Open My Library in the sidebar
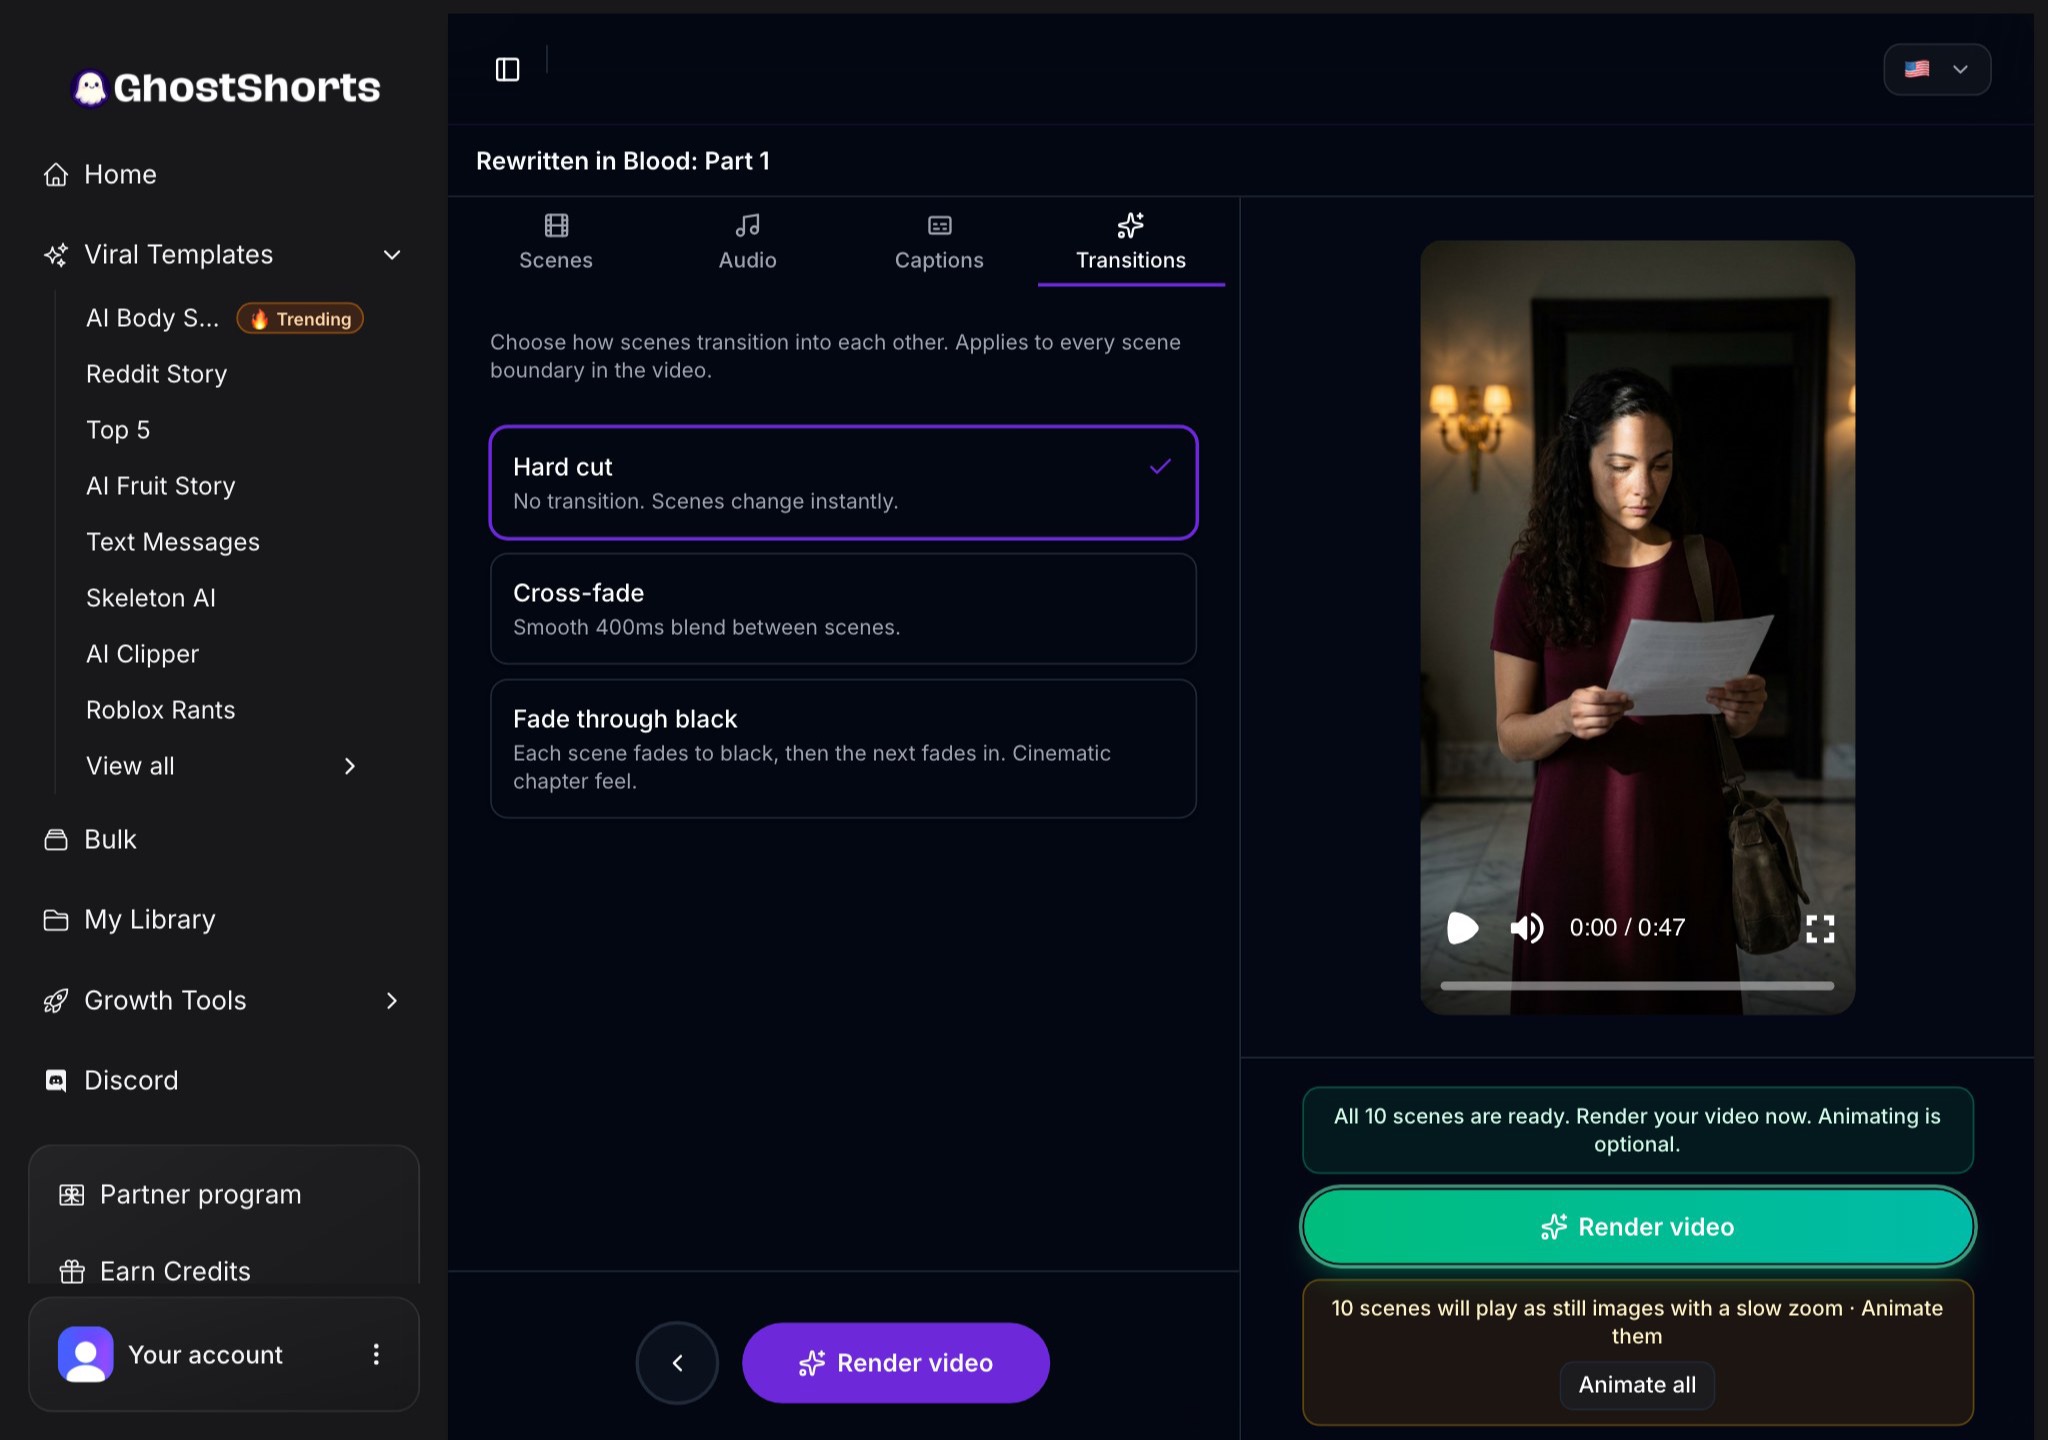2048x1440 pixels. (x=150, y=920)
